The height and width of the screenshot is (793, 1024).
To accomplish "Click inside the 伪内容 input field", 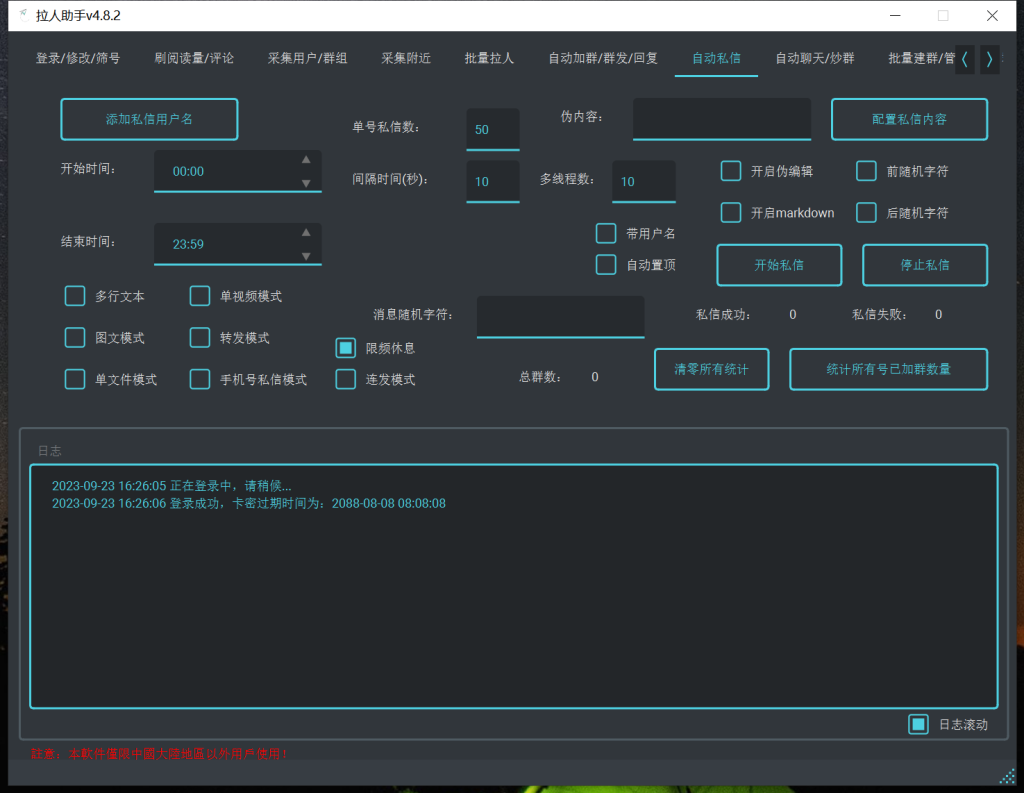I will click(x=721, y=119).
